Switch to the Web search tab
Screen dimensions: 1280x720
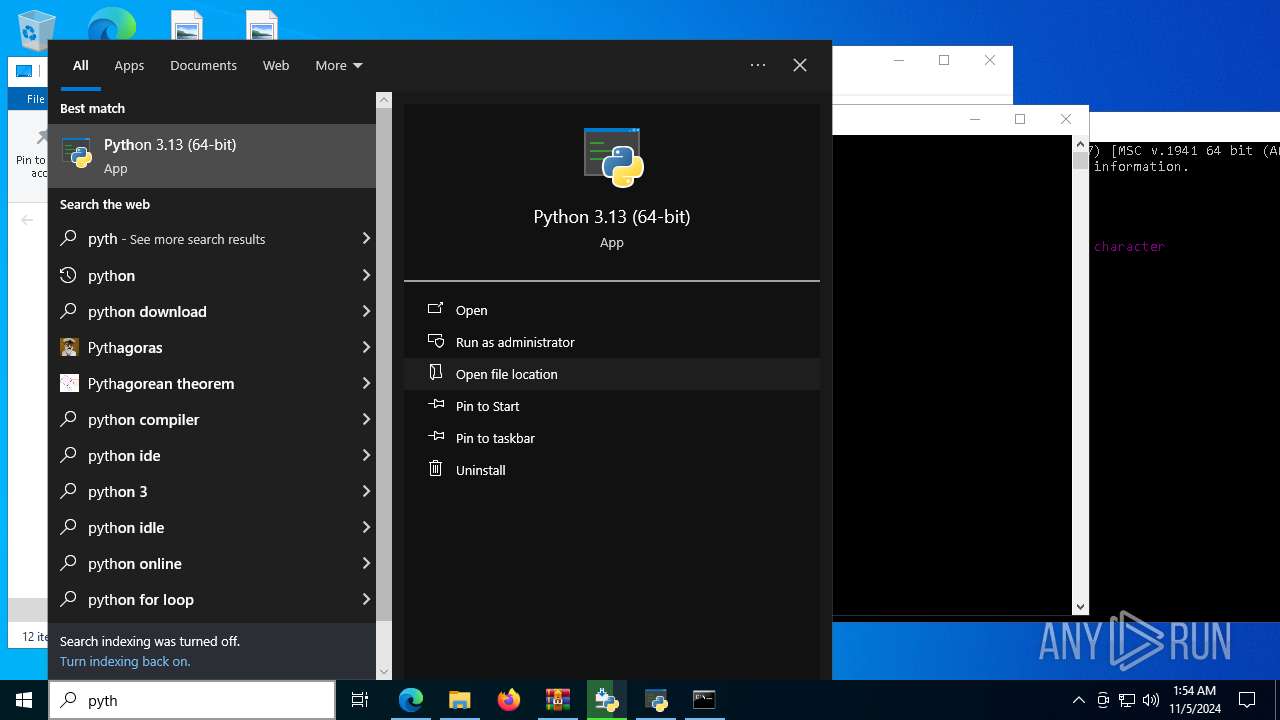(x=276, y=65)
